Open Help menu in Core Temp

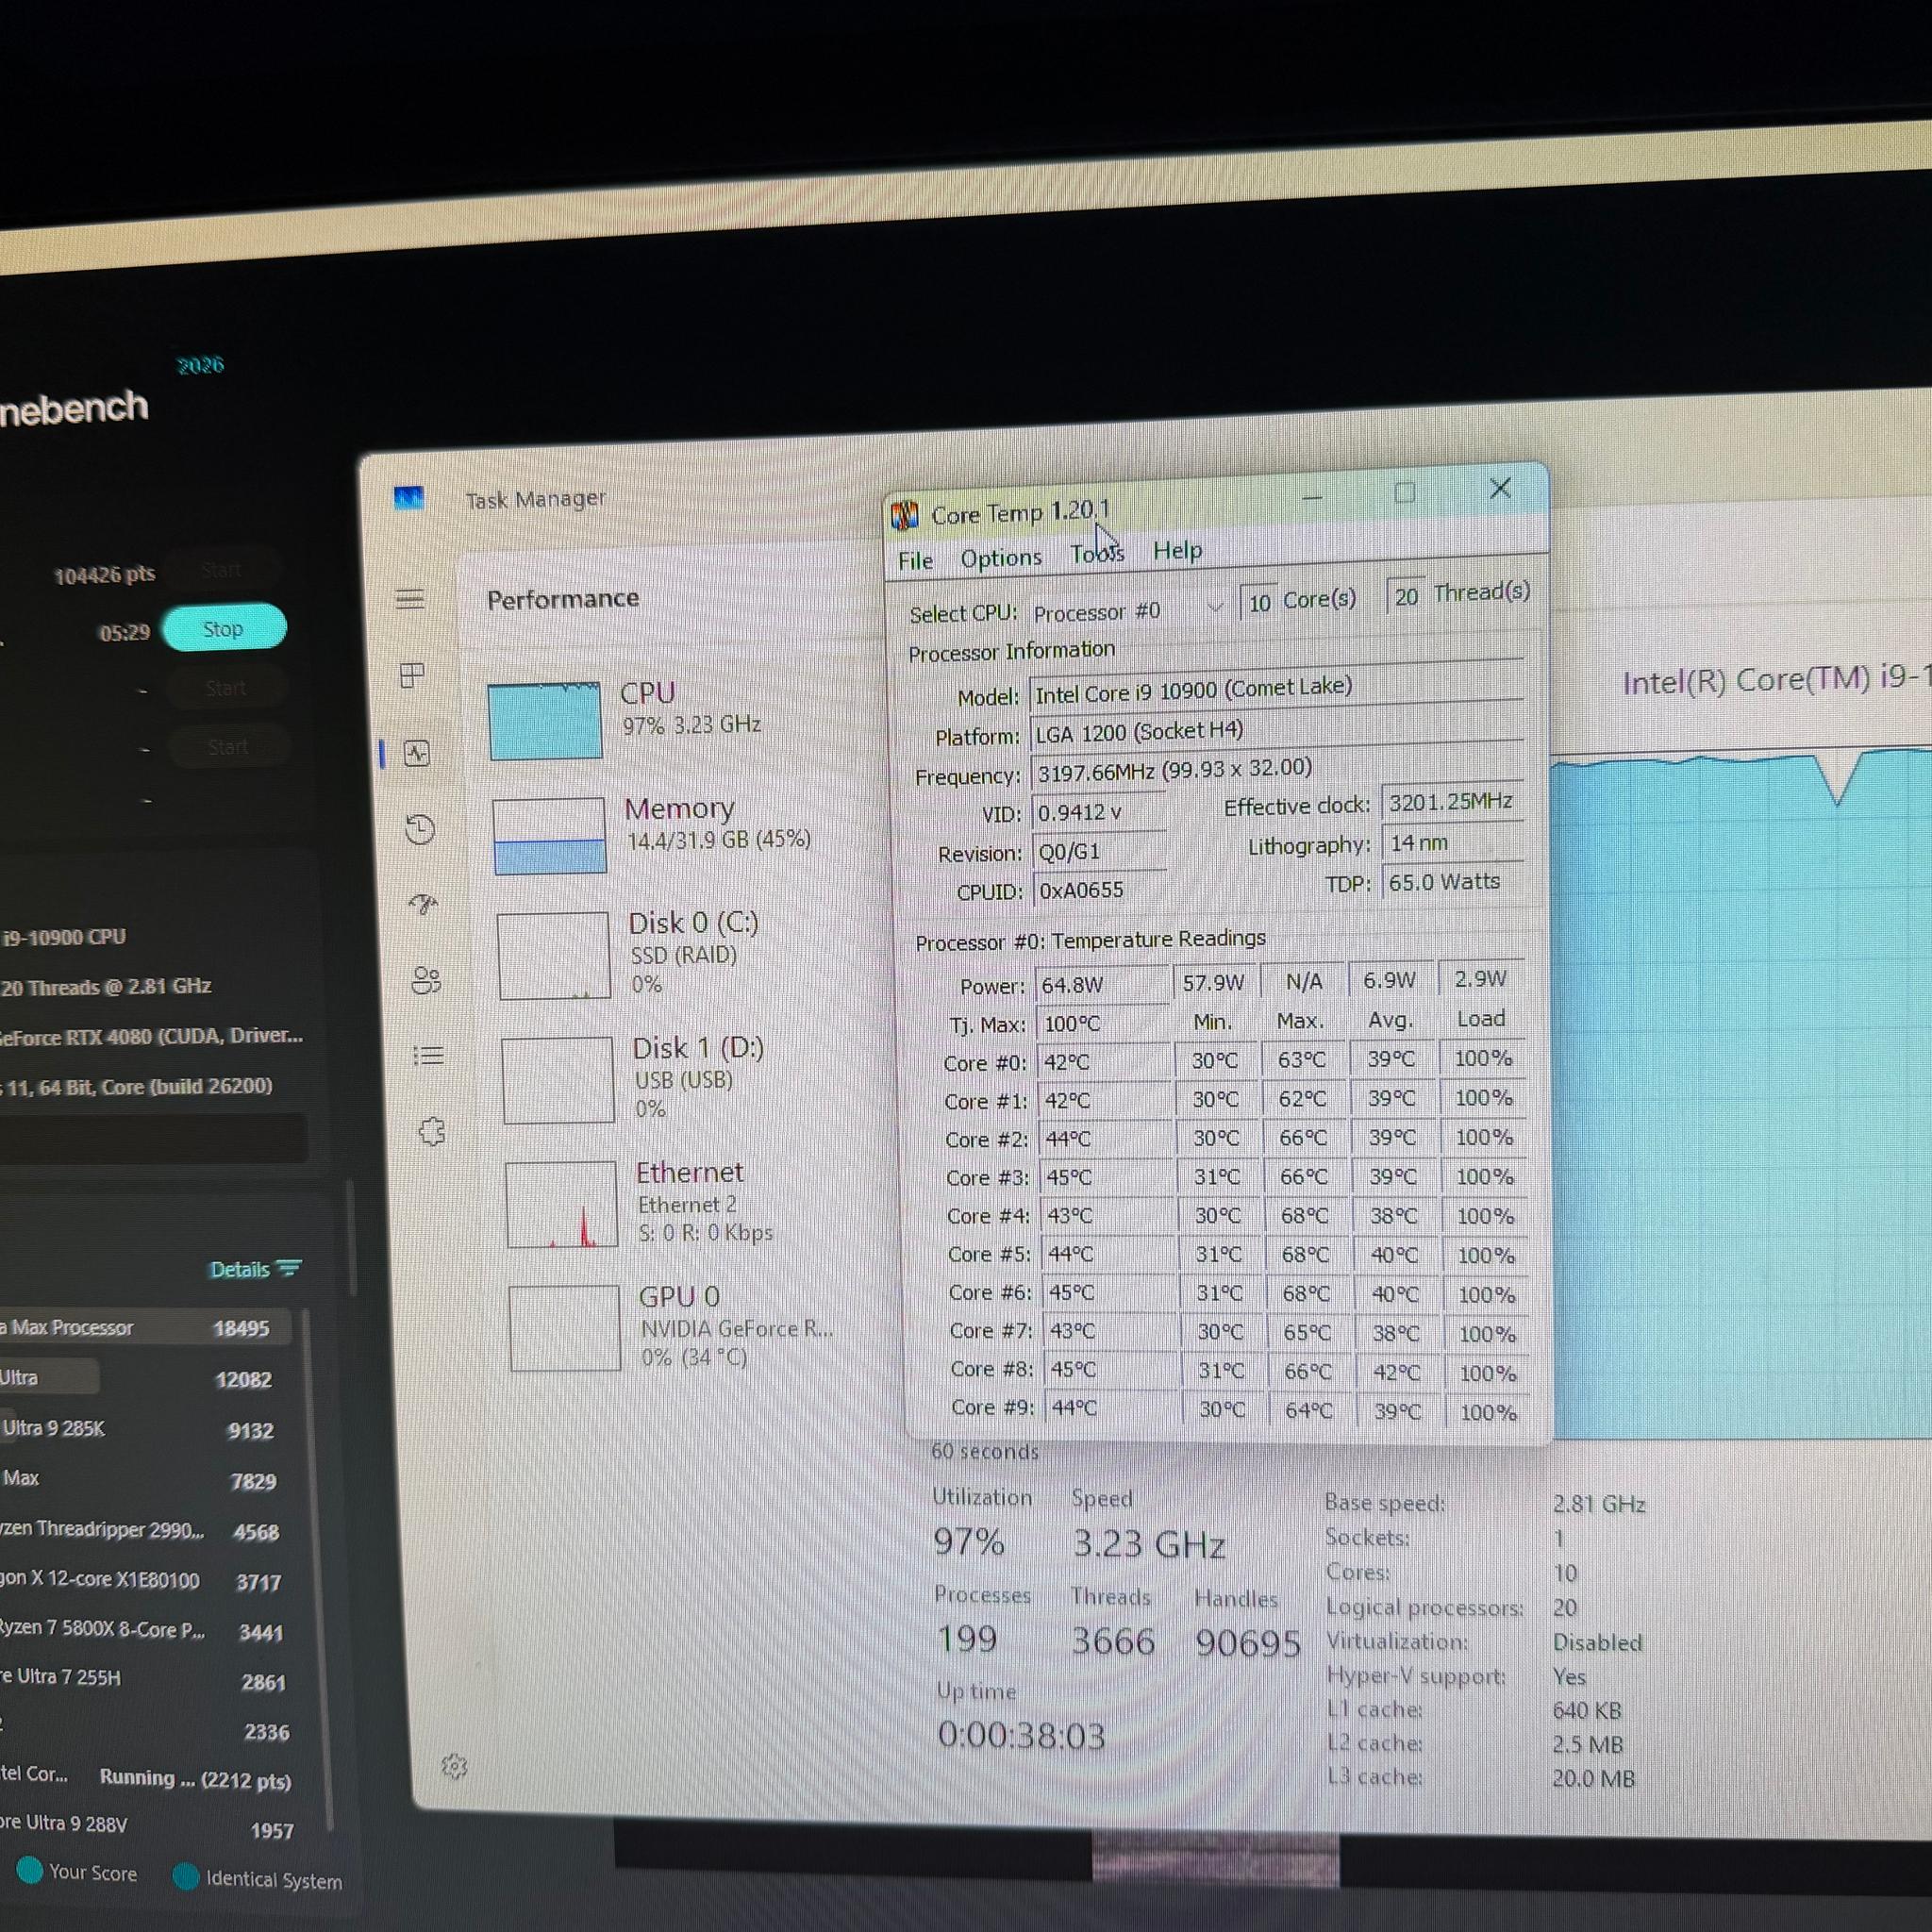point(1178,550)
